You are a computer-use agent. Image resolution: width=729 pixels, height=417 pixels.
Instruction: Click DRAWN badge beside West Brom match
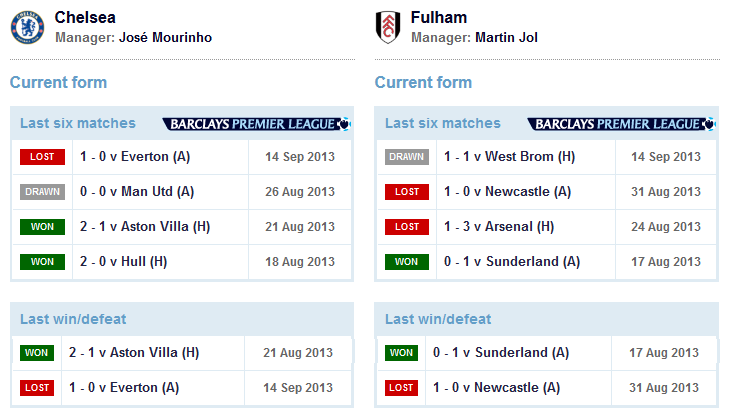[407, 157]
